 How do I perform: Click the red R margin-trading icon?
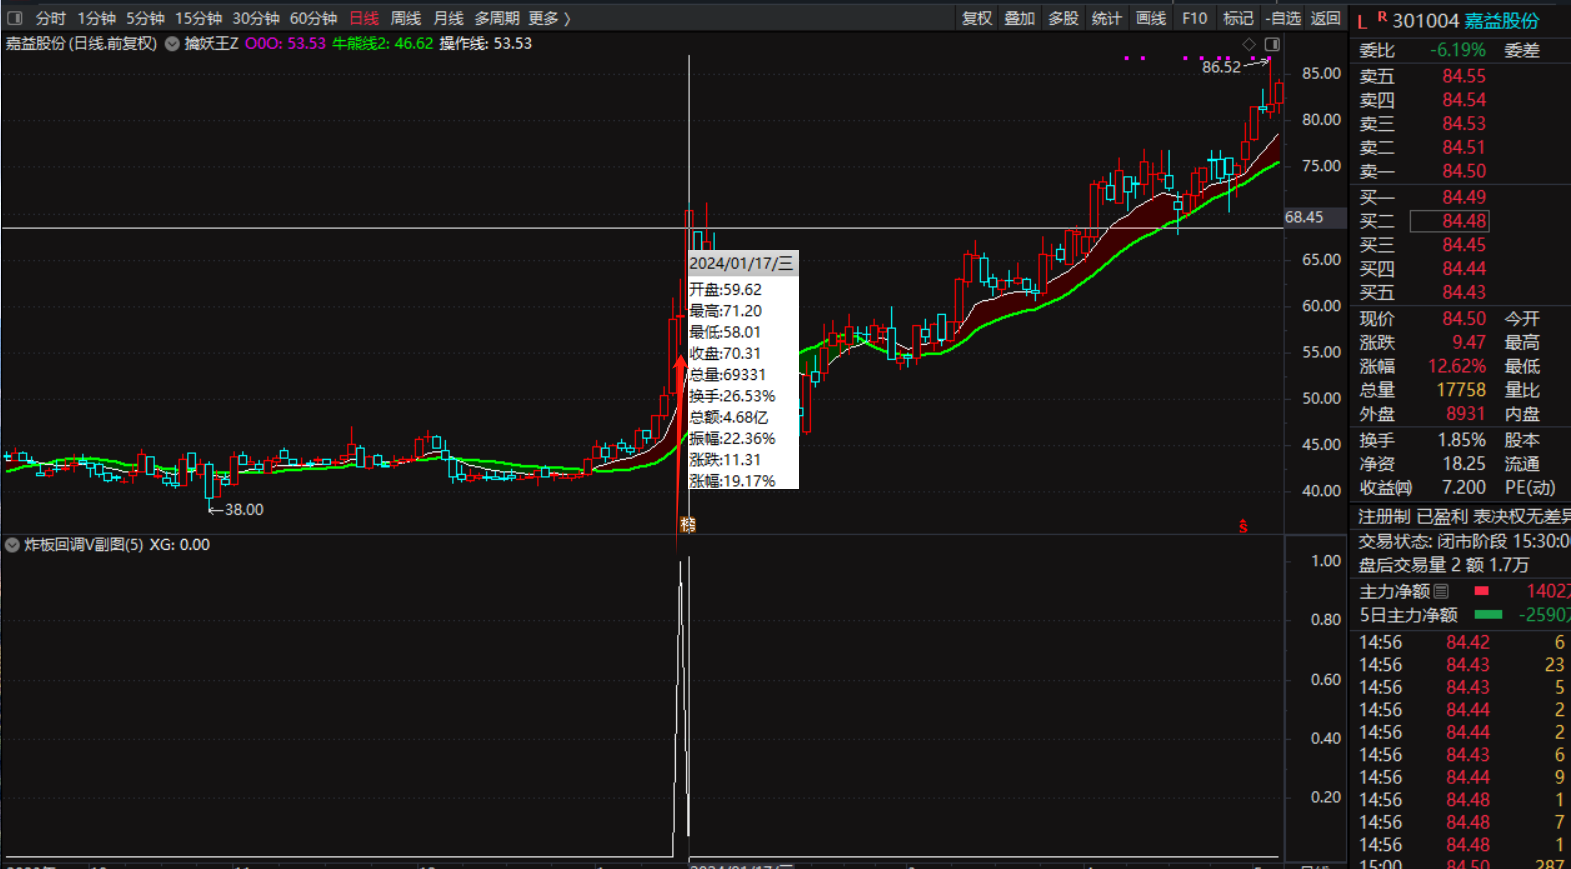[x=1382, y=17]
